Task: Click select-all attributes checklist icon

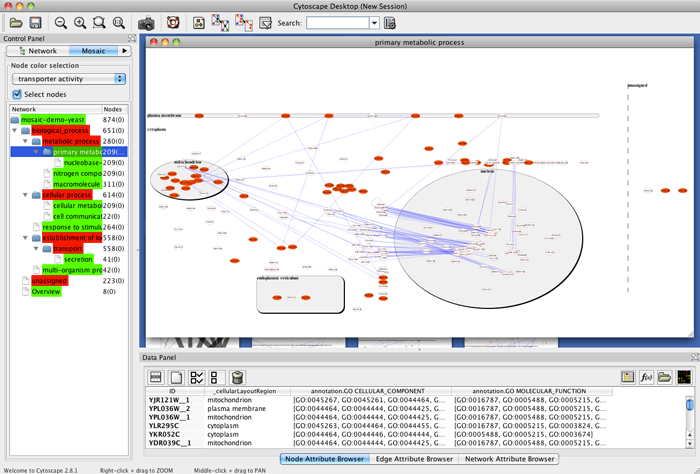Action: coord(197,377)
